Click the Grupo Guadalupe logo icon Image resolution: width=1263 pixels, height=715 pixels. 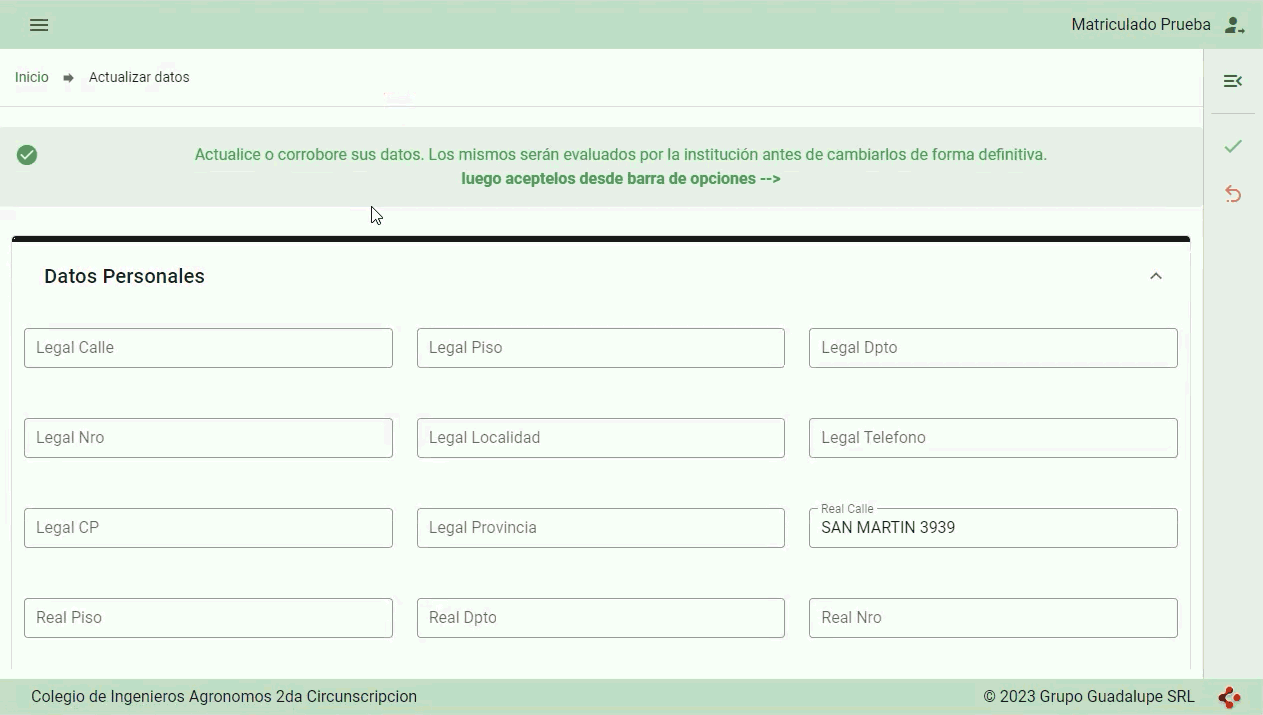click(1229, 697)
